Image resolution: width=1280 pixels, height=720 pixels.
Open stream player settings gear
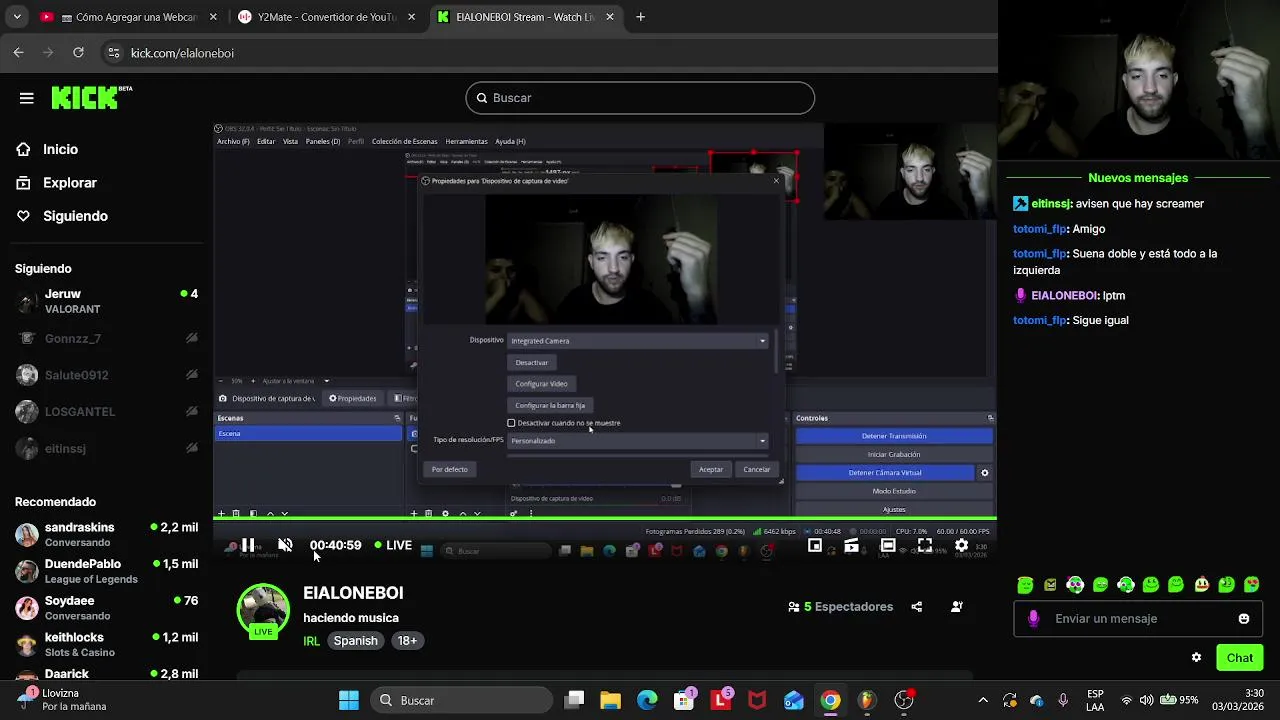coord(961,545)
